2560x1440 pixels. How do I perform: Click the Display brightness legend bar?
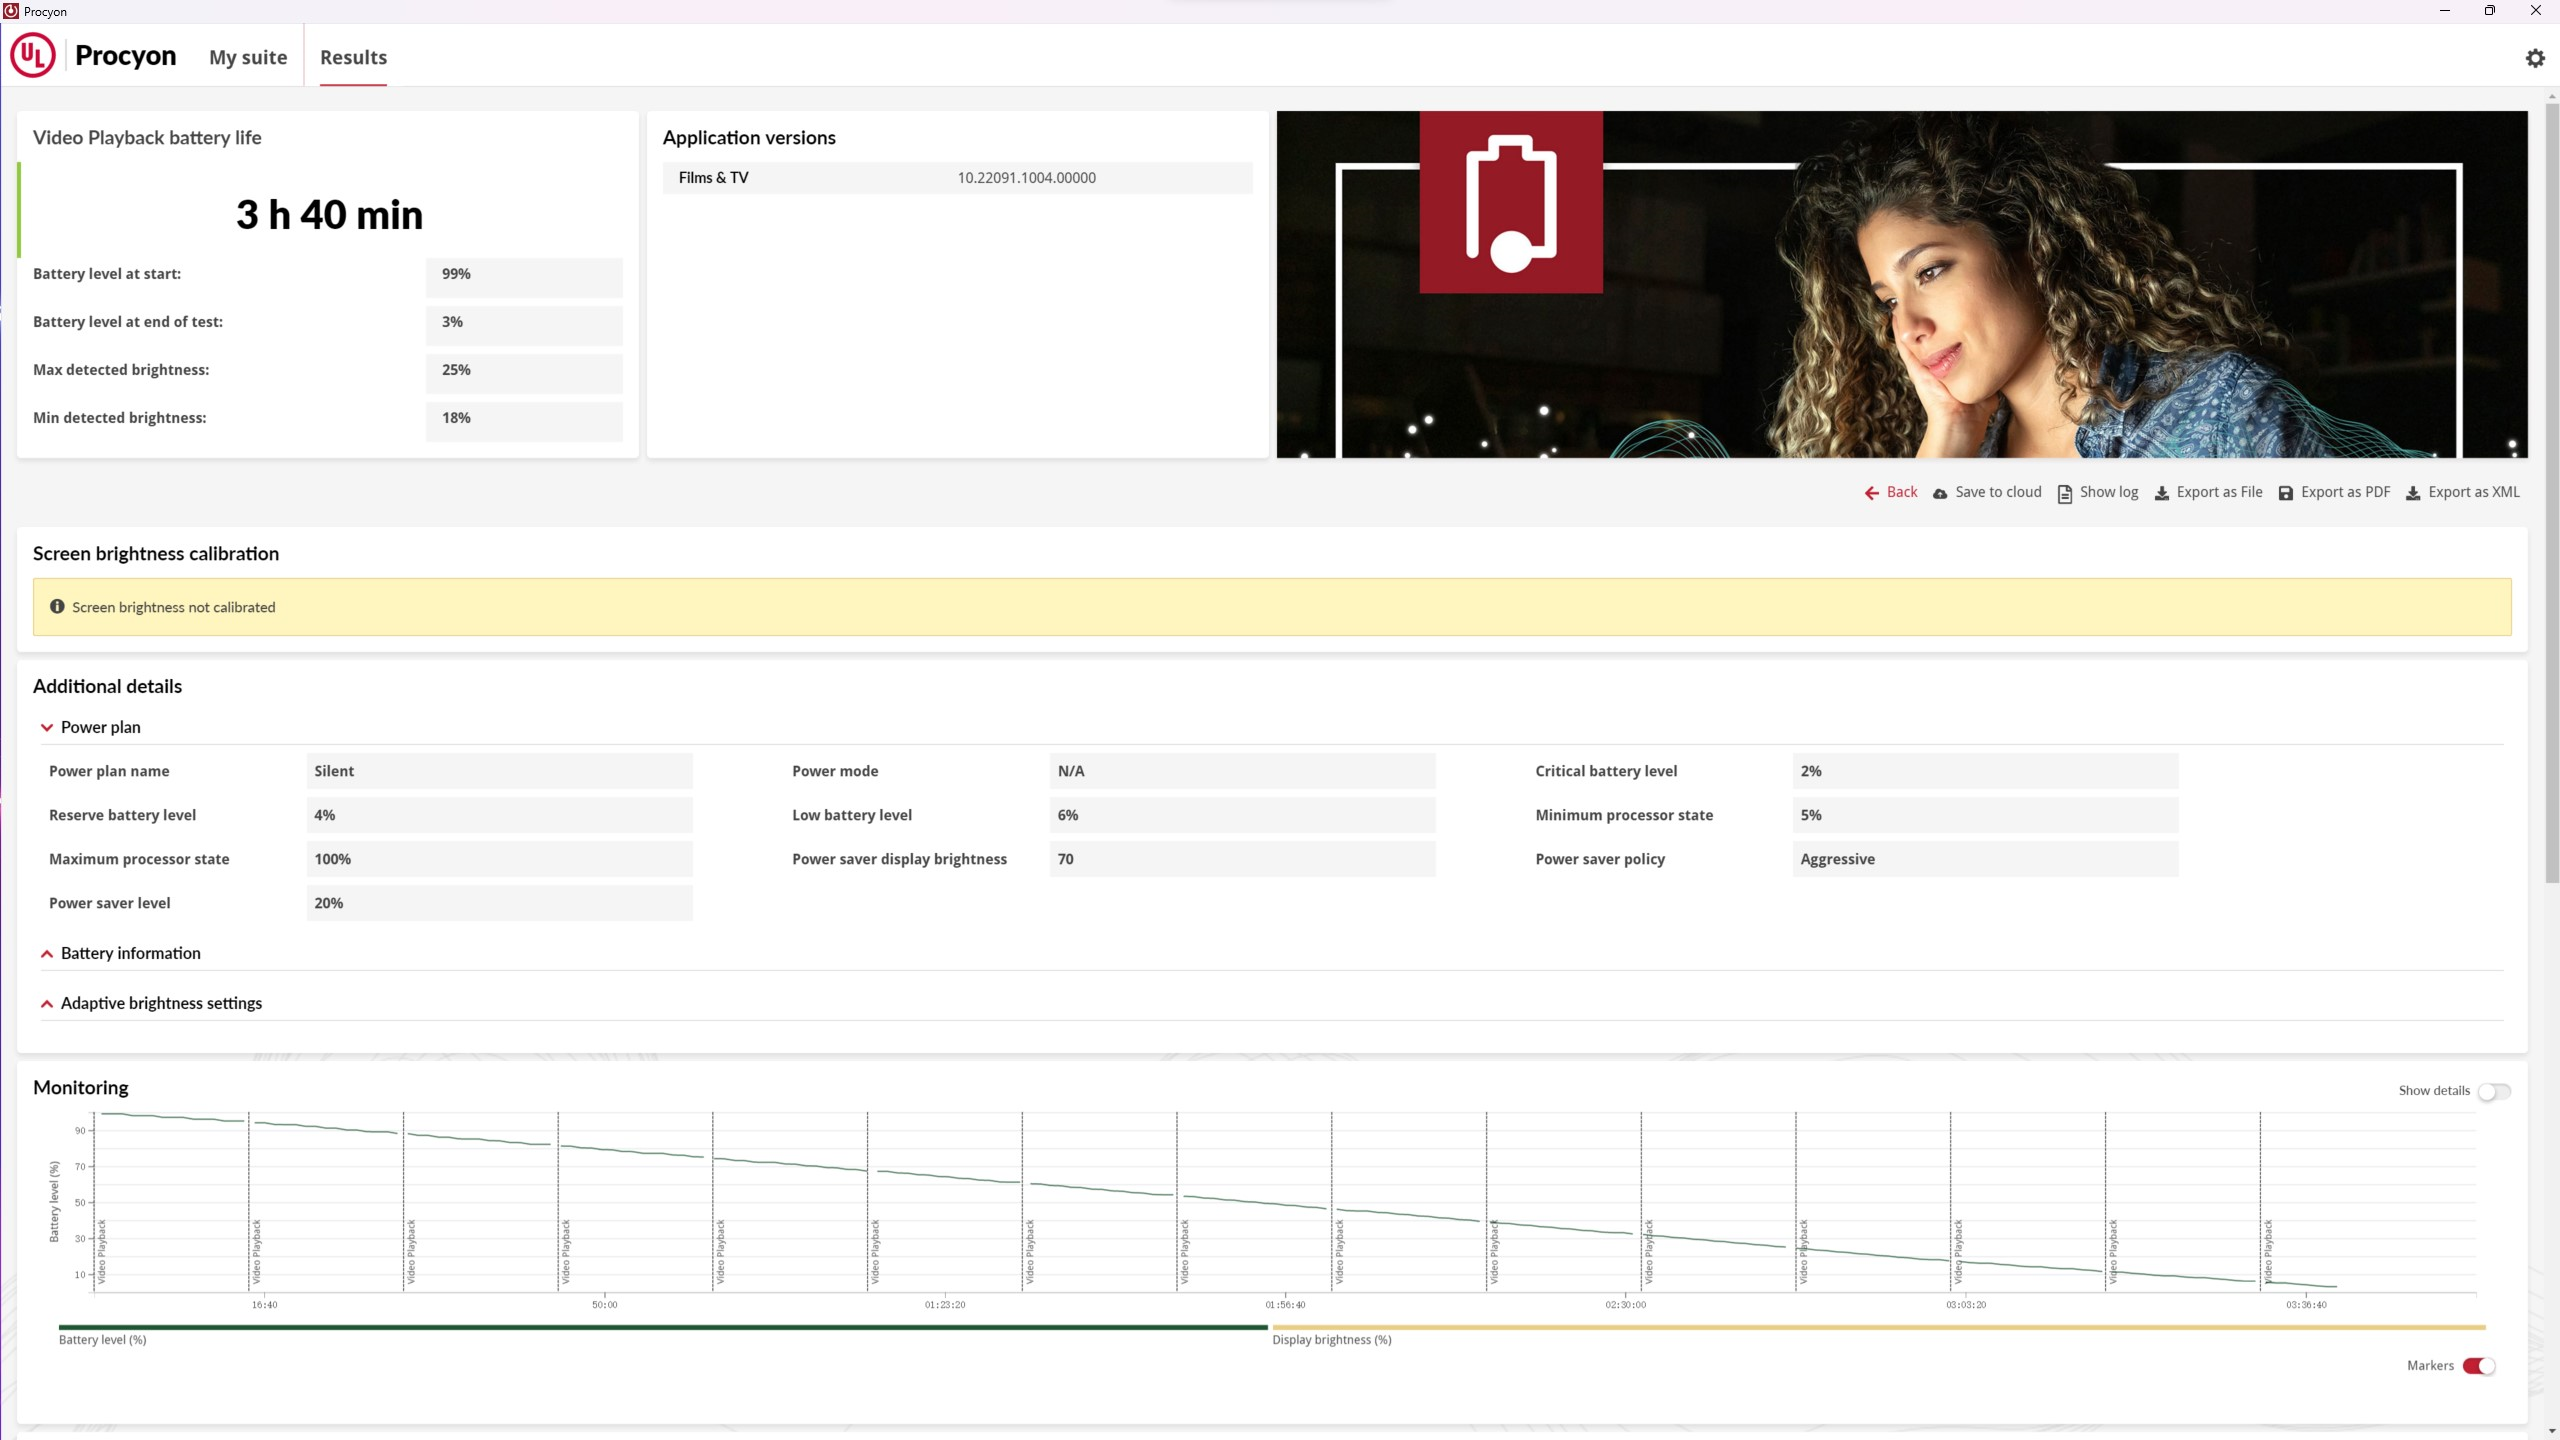1878,1327
